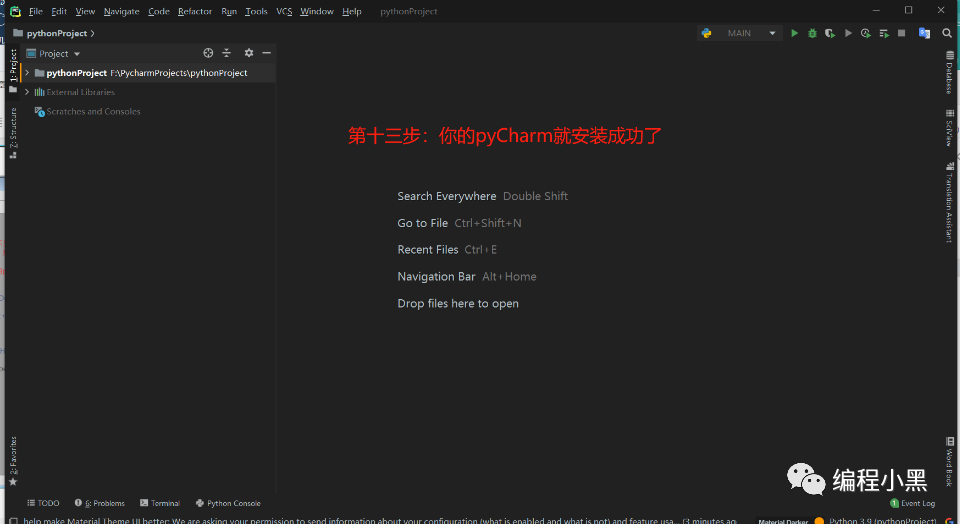Run with coverage shield icon

pyautogui.click(x=830, y=33)
